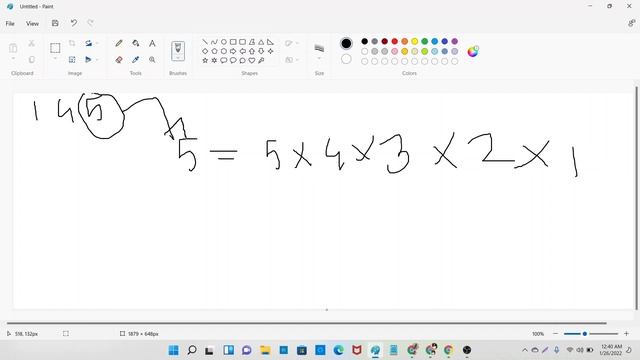Viewport: 640px width, 360px height.
Task: Choose the Up arrow shape
Action: point(252,51)
